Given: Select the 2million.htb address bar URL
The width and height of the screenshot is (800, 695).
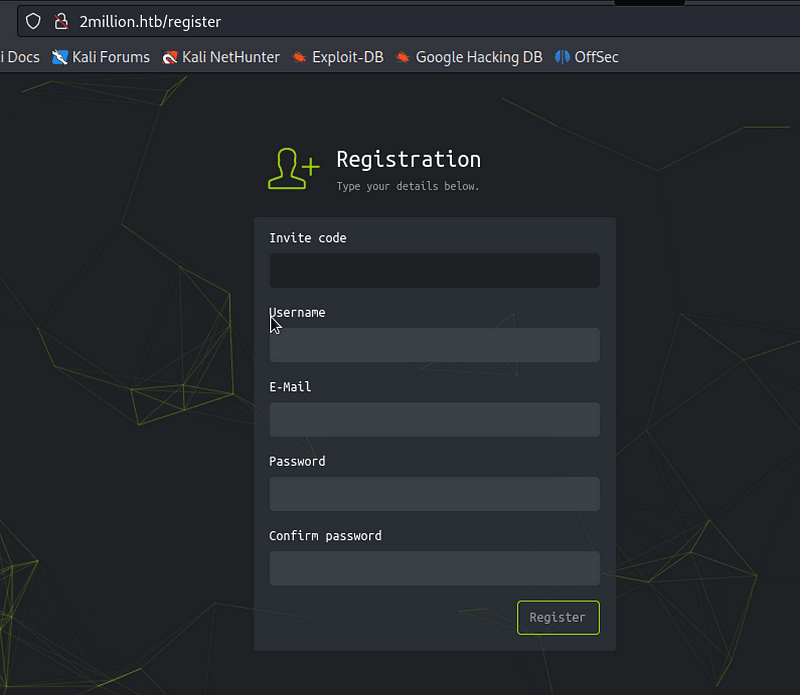Looking at the screenshot, I should coord(150,21).
